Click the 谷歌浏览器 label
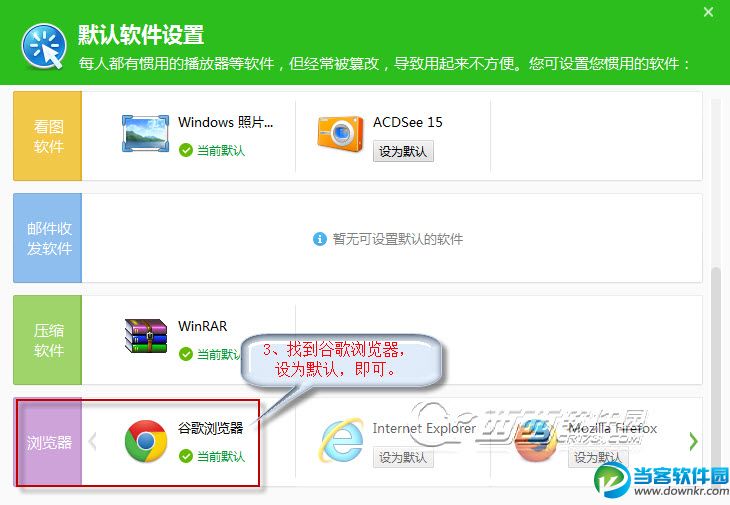The image size is (730, 505). coord(210,428)
